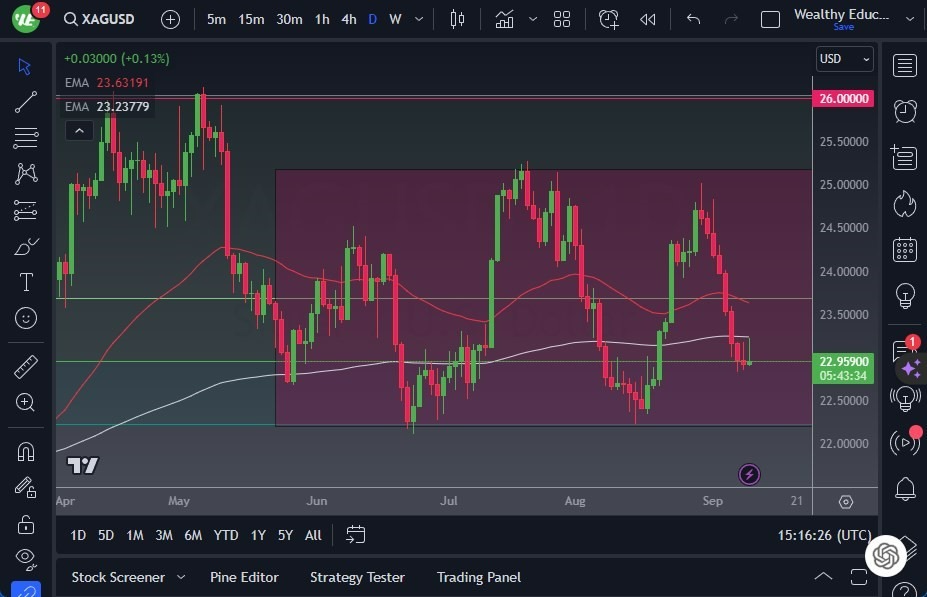
Task: Open the Indicators menu in the top toolbar
Action: coord(504,18)
